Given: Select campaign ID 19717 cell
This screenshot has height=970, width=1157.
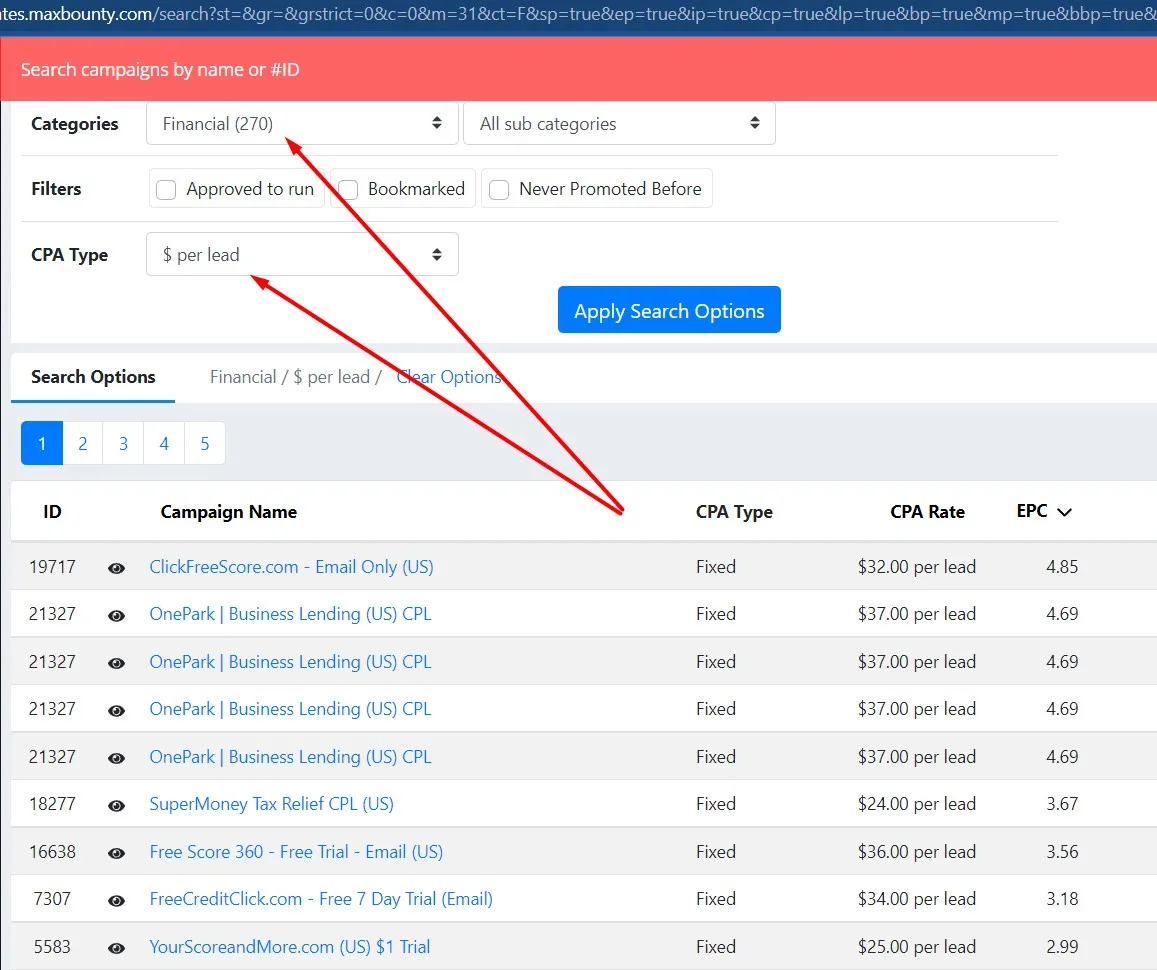Looking at the screenshot, I should [x=52, y=567].
